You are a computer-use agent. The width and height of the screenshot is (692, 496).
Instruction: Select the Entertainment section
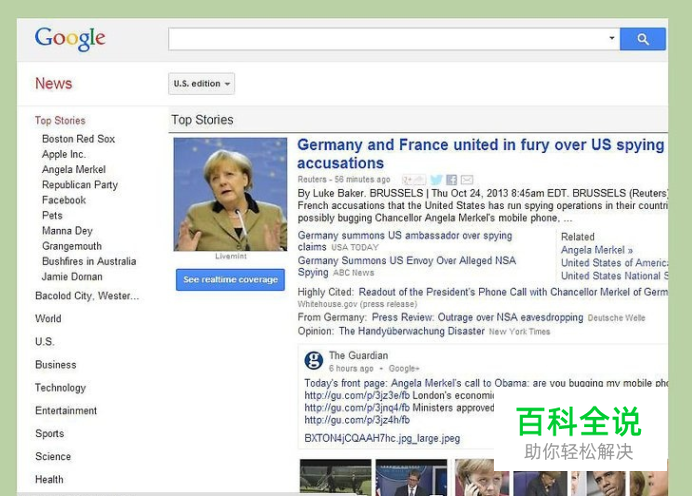coord(66,410)
